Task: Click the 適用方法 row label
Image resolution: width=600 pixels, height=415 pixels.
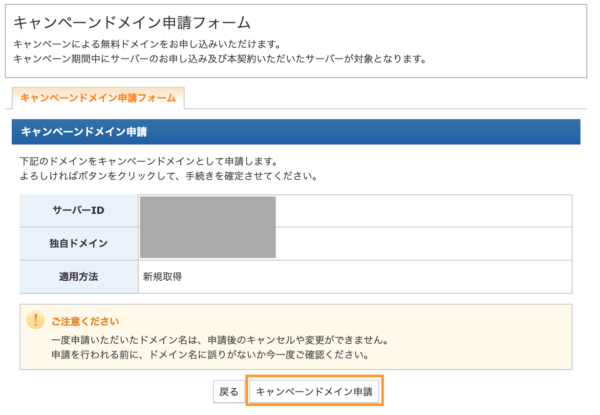Action: coord(79,275)
